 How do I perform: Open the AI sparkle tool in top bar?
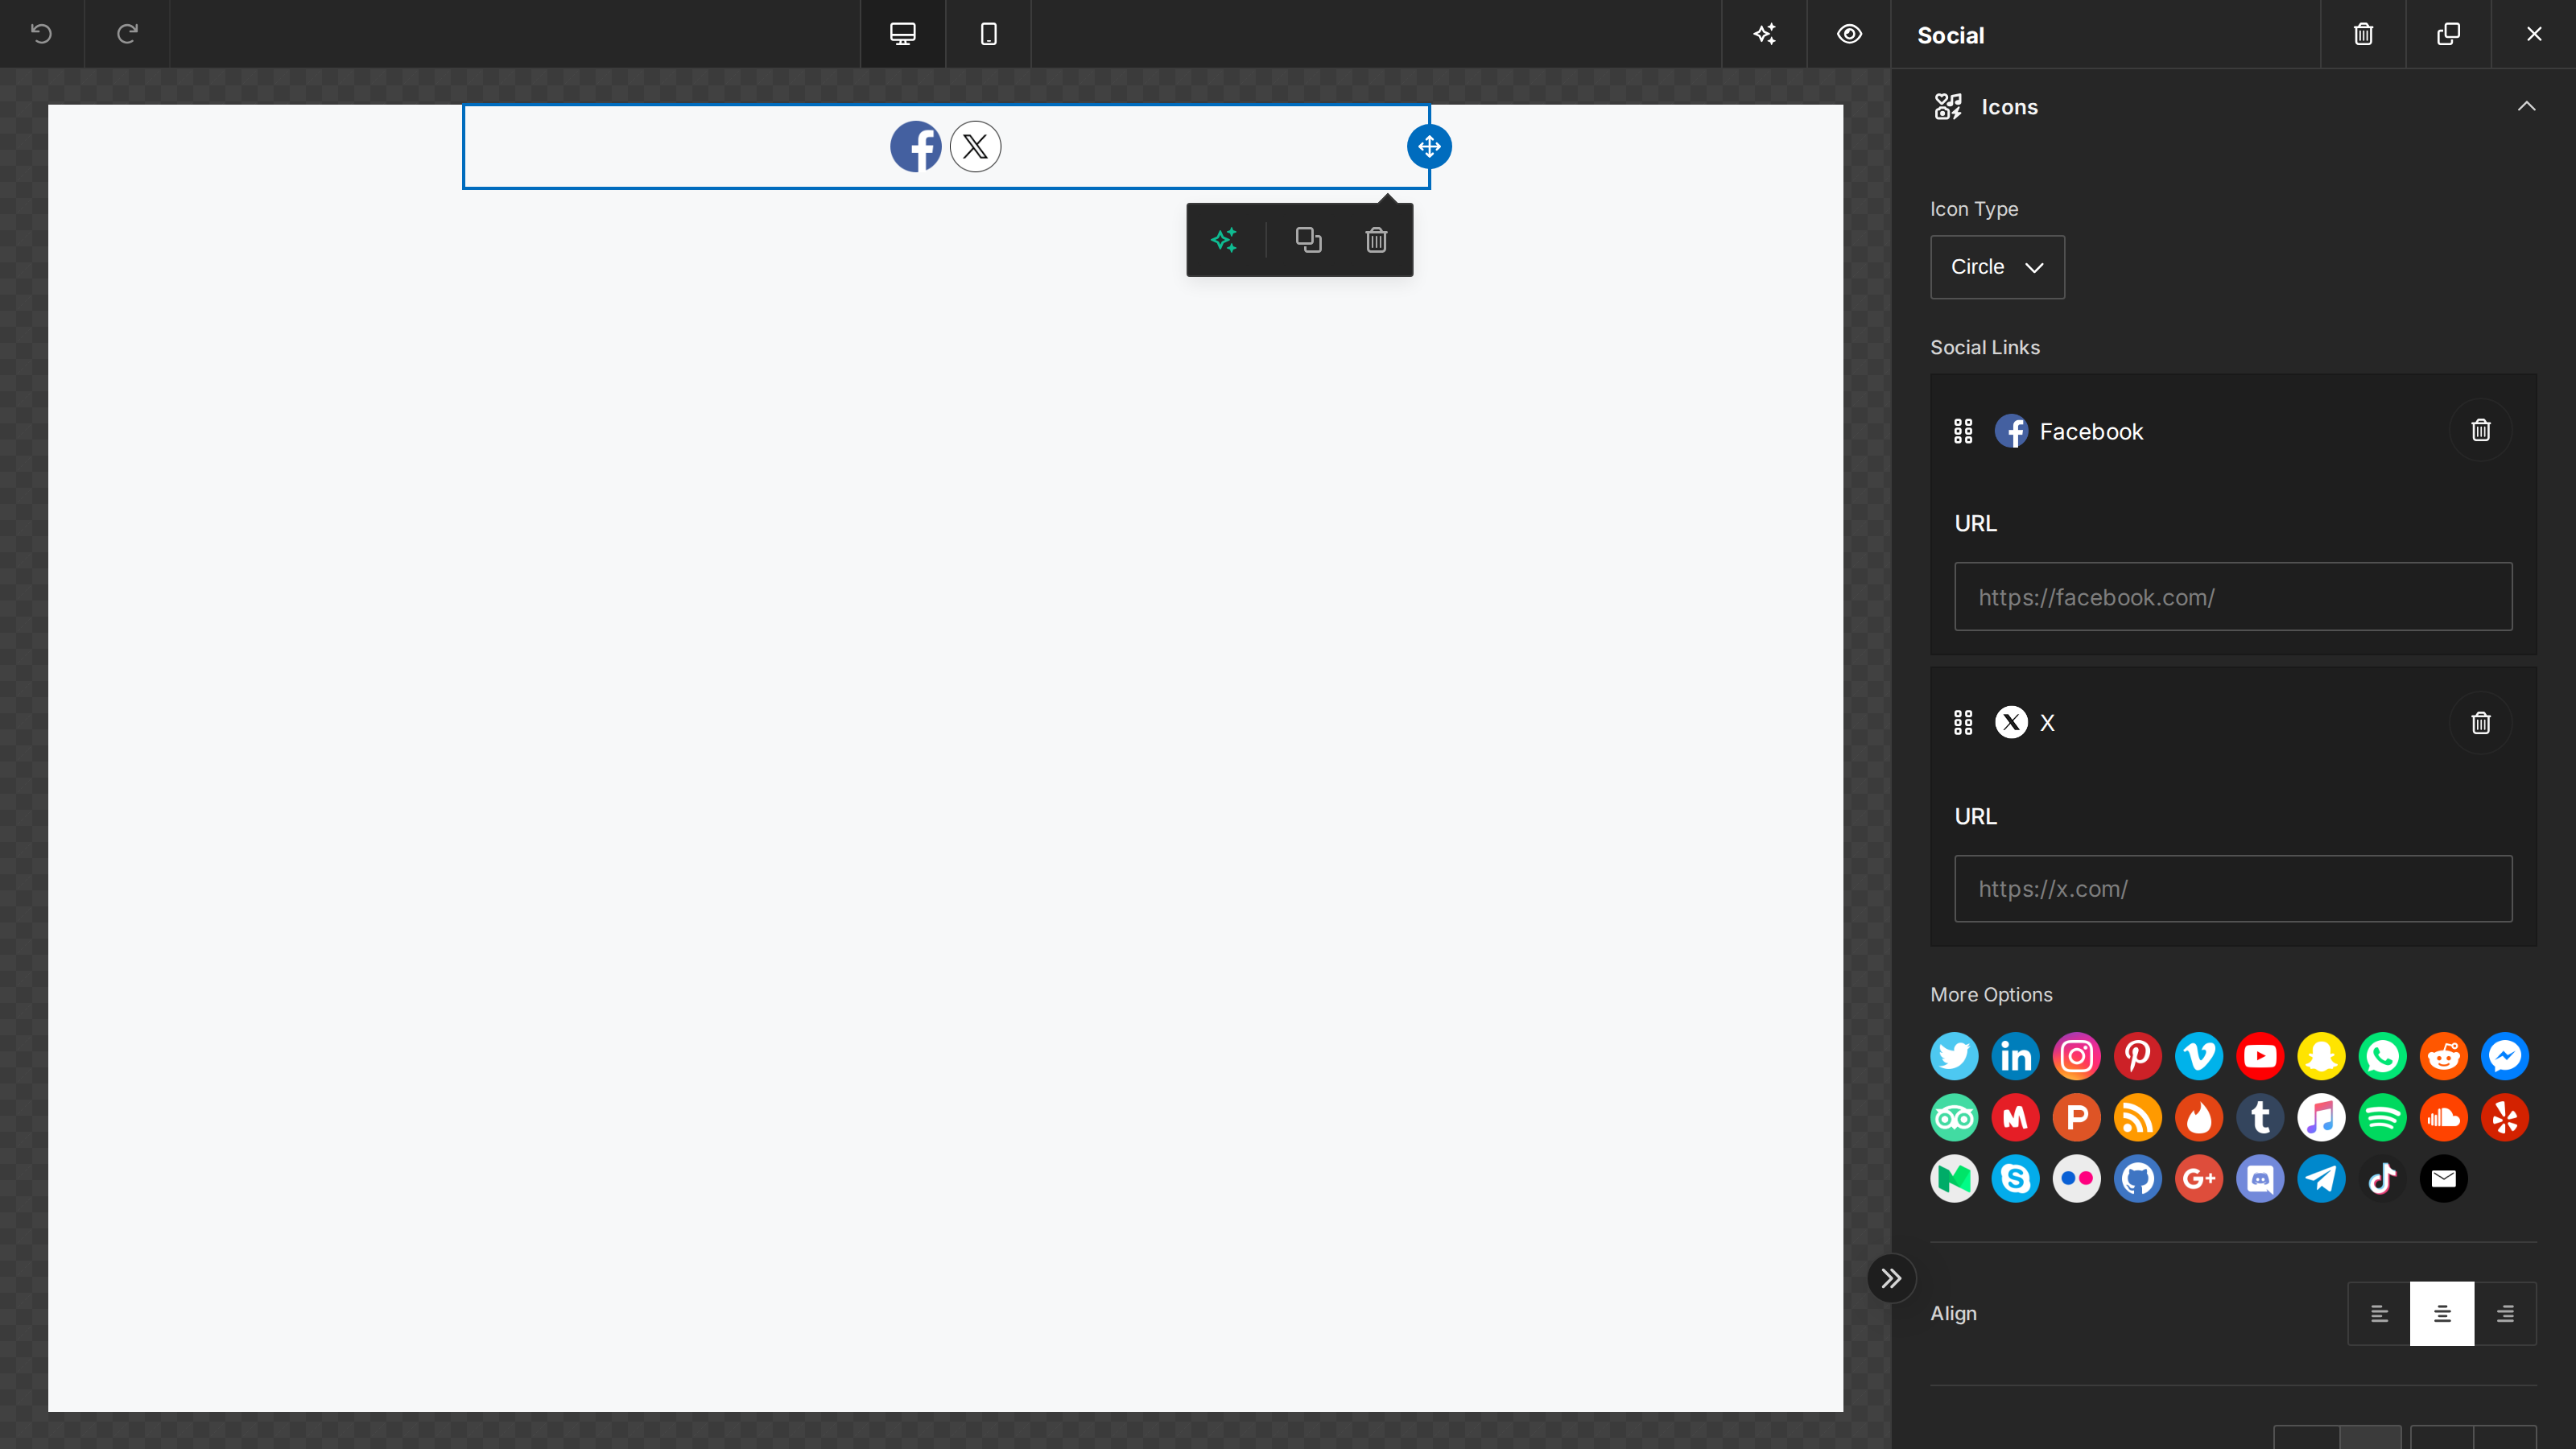click(1764, 34)
